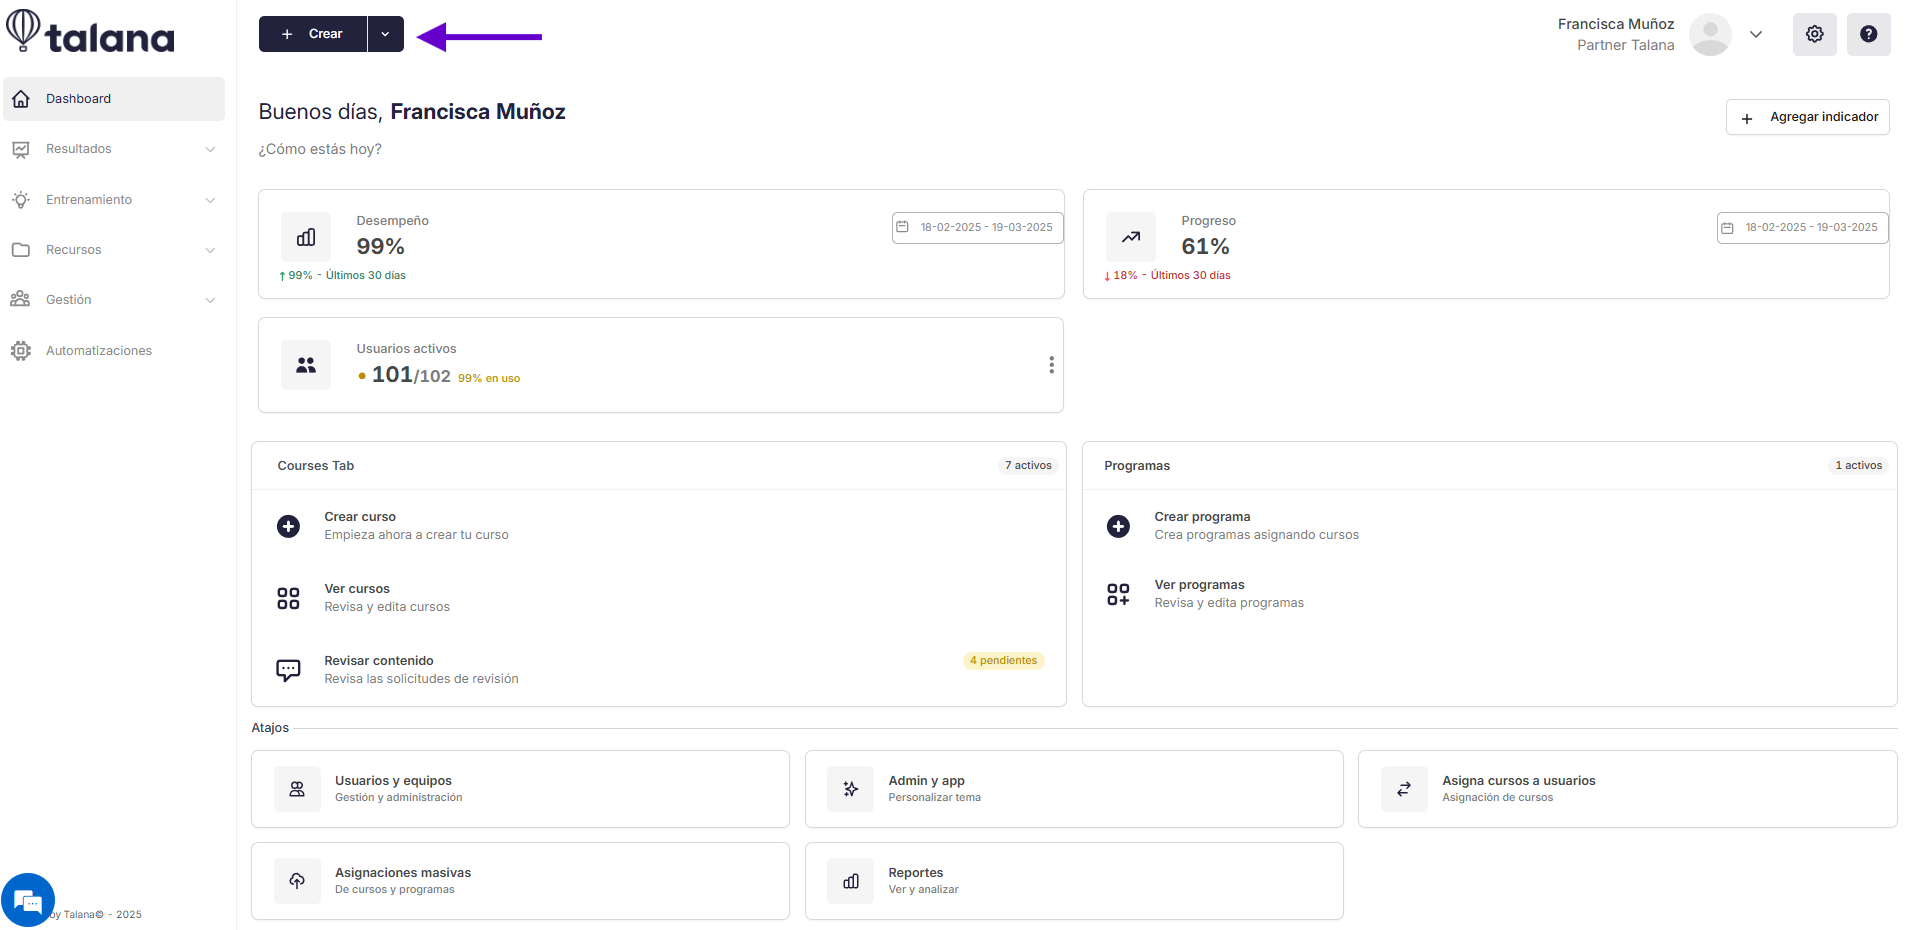Click Asignaciones masivas upload icon
The height and width of the screenshot is (930, 1906).
click(x=297, y=881)
